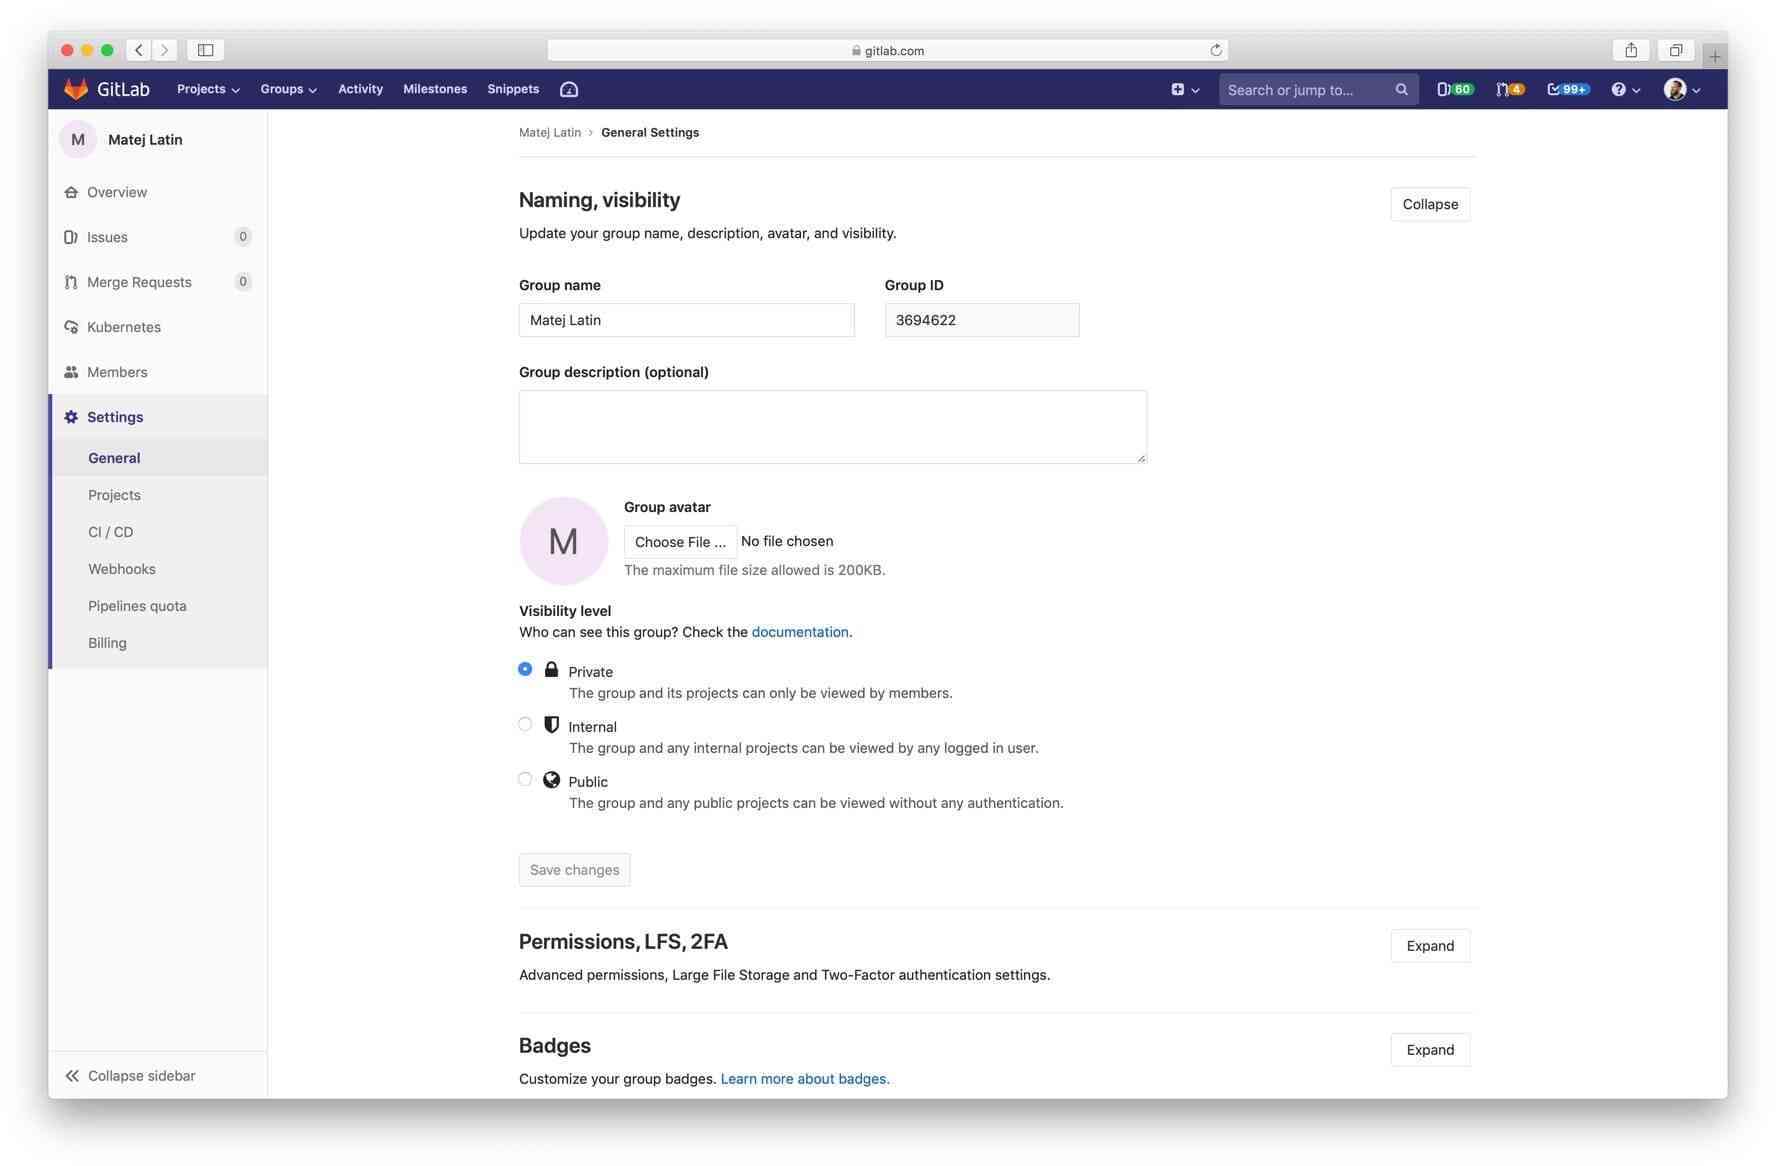Screen dimensions: 1776x1166
Task: Open the Todos icon showing 99+
Action: pyautogui.click(x=1566, y=89)
